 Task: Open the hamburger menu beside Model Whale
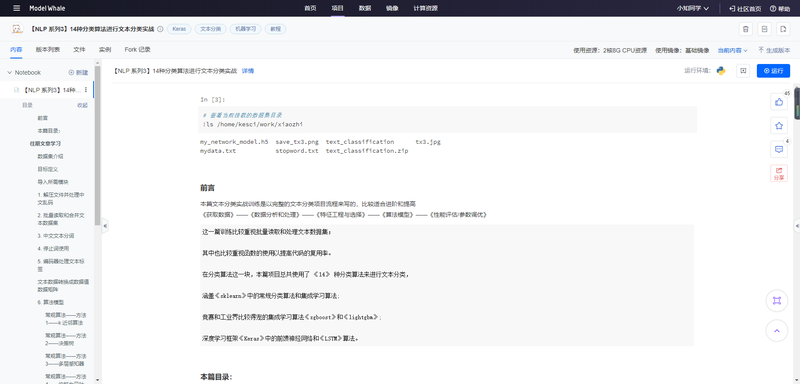17,8
